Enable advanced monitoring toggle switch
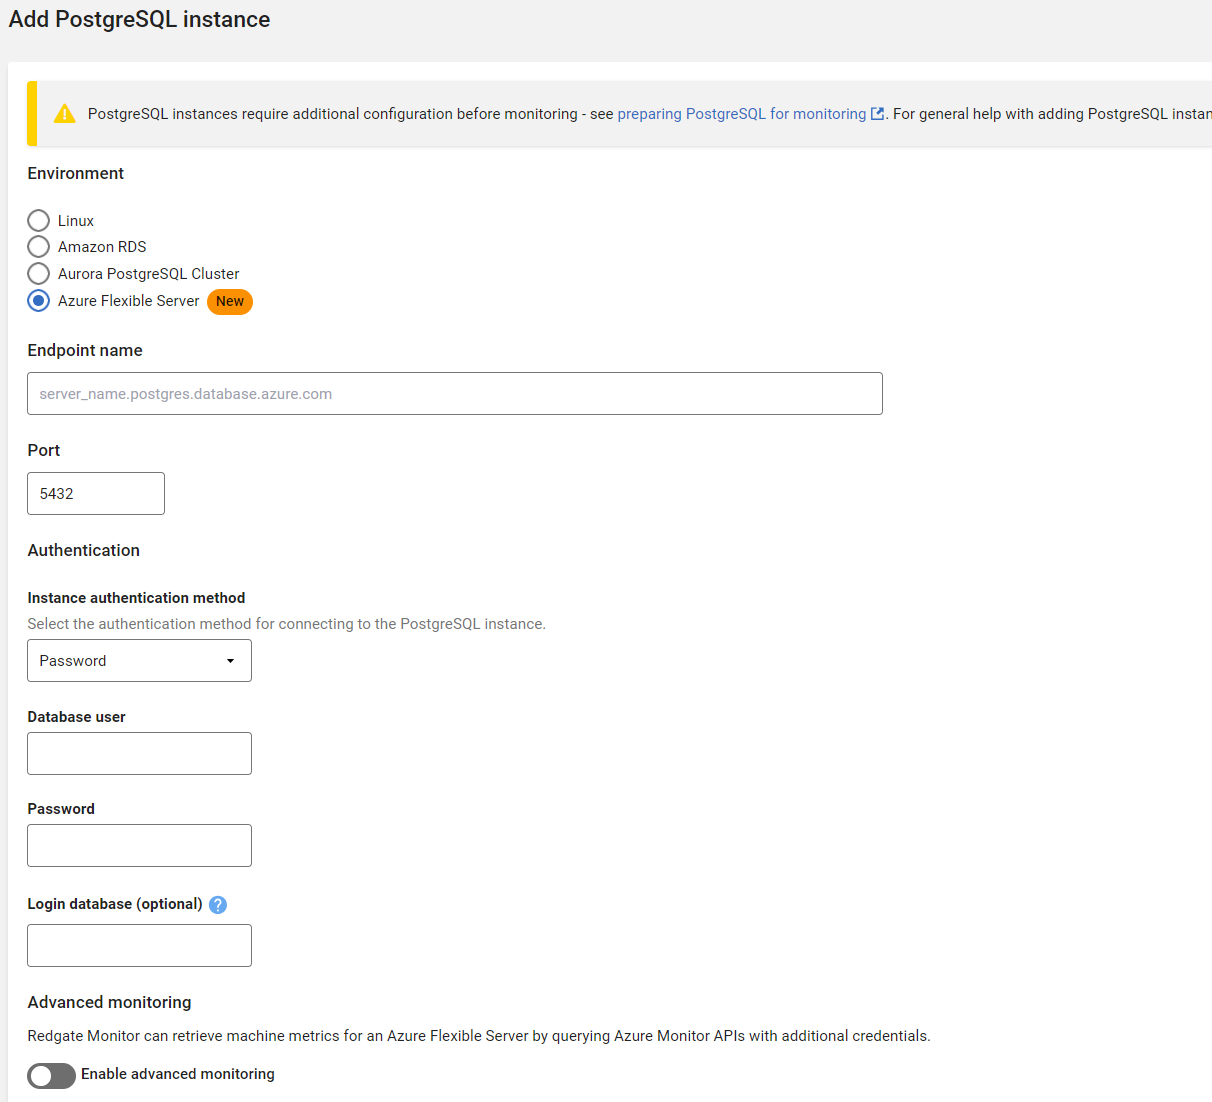The height and width of the screenshot is (1102, 1212). (51, 1076)
